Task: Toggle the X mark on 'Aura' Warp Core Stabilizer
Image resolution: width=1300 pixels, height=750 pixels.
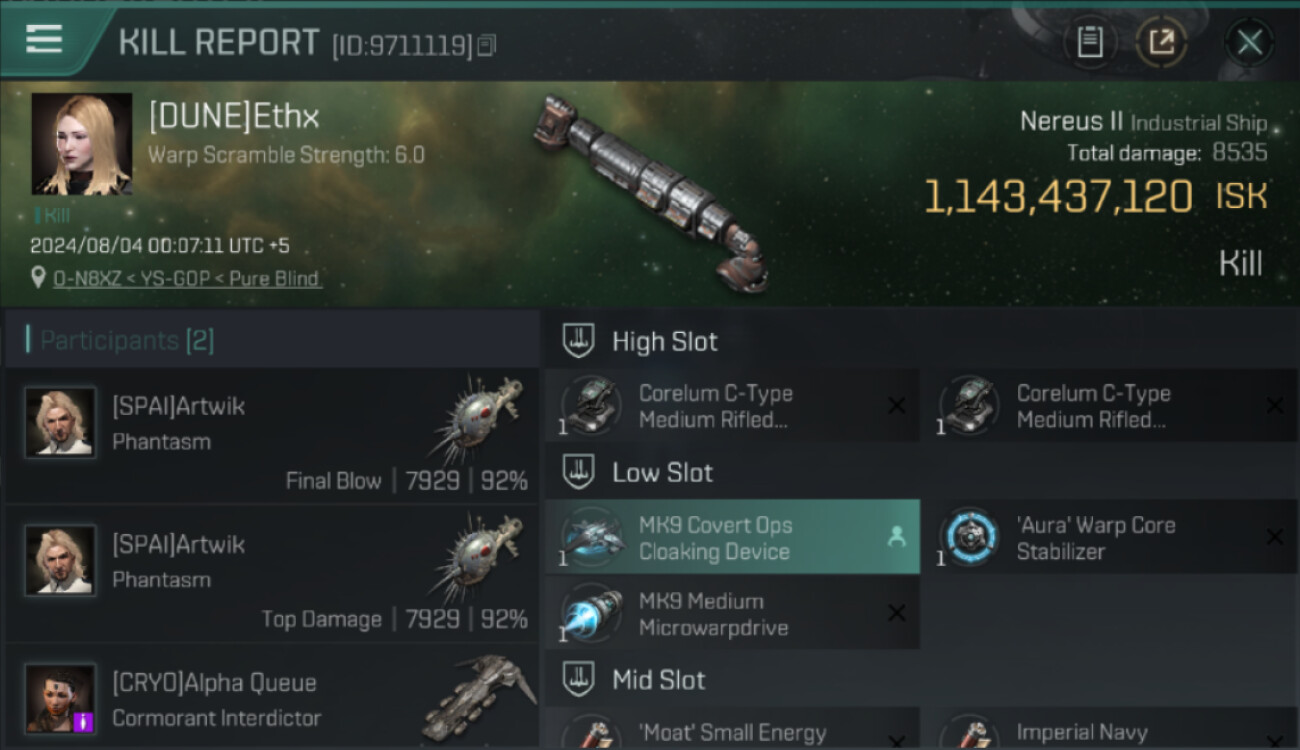Action: pyautogui.click(x=1274, y=537)
